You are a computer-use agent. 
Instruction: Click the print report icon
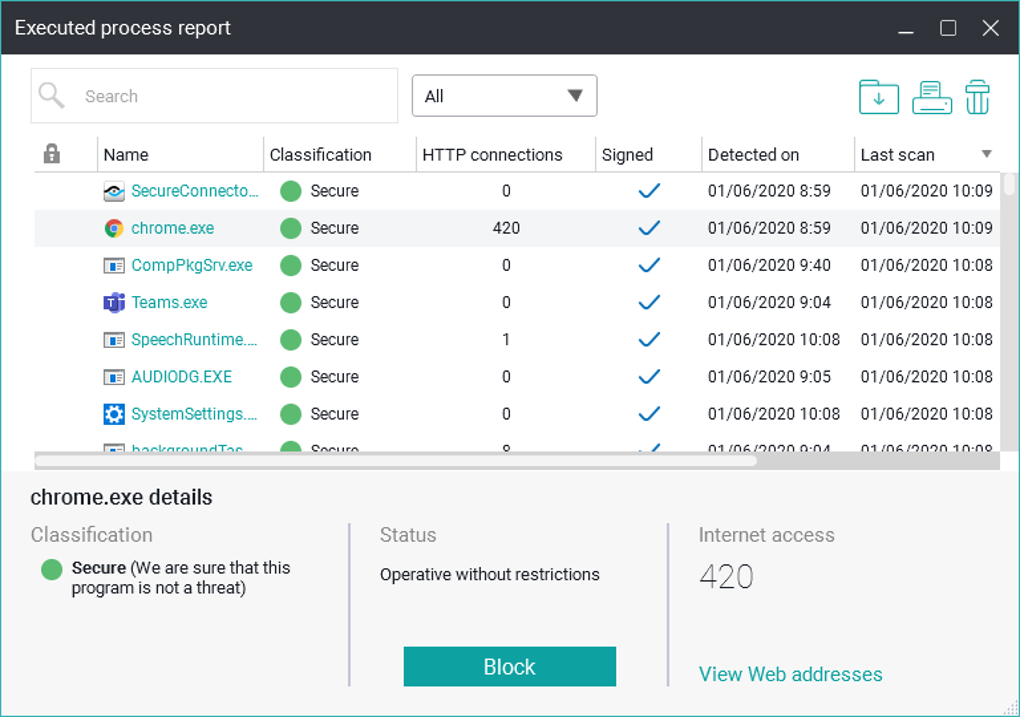point(932,97)
